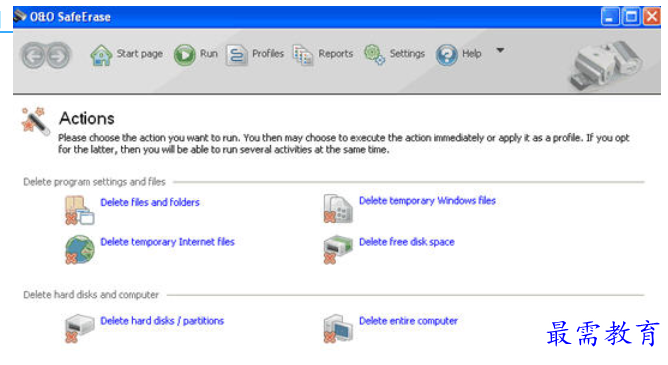Choose Delete files and folders link

(150, 202)
